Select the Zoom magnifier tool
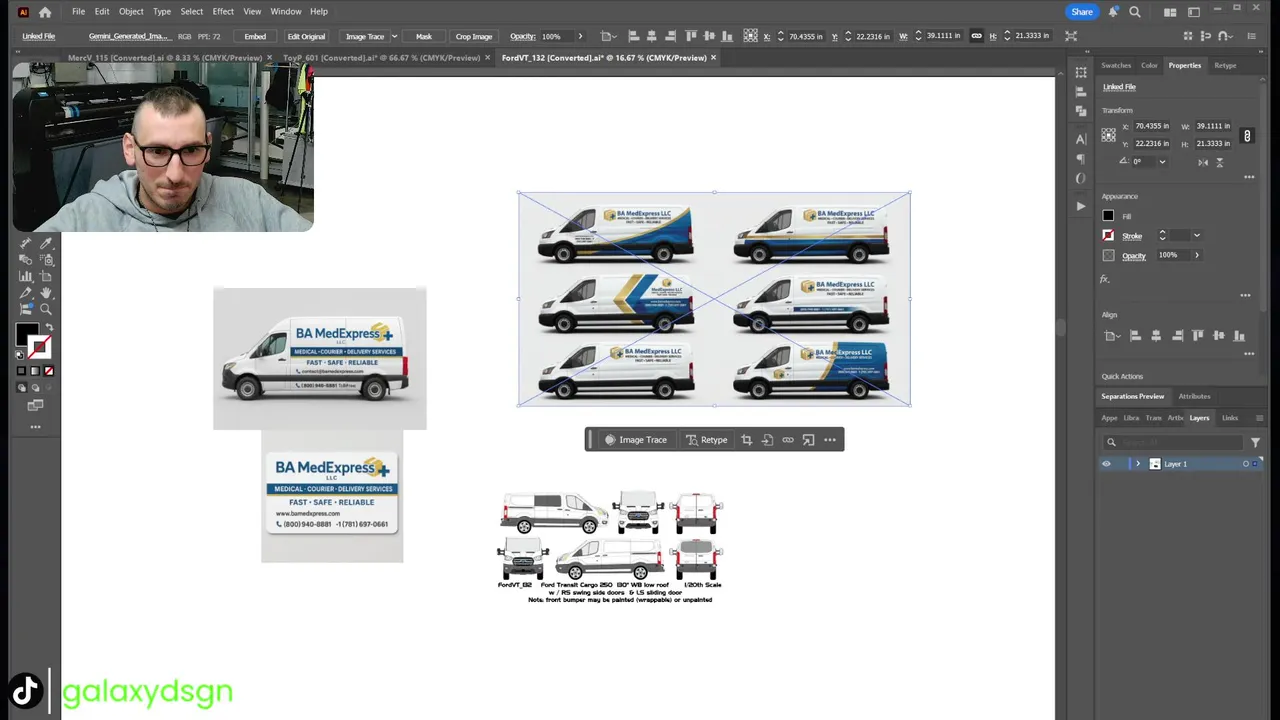The image size is (1280, 720). (x=46, y=309)
